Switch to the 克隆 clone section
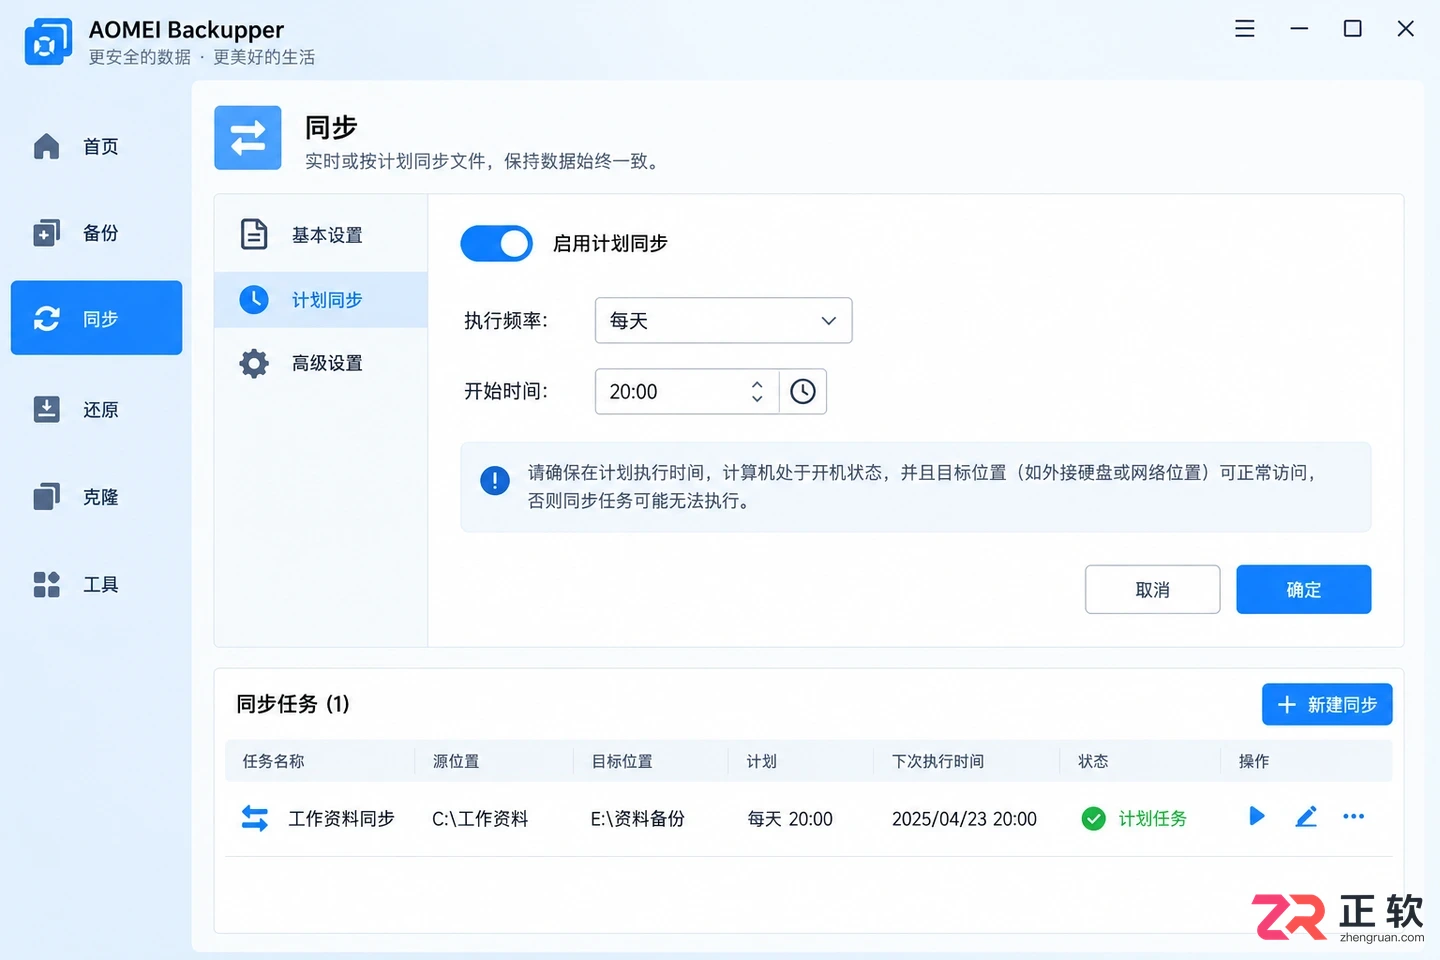The width and height of the screenshot is (1440, 960). coord(96,497)
